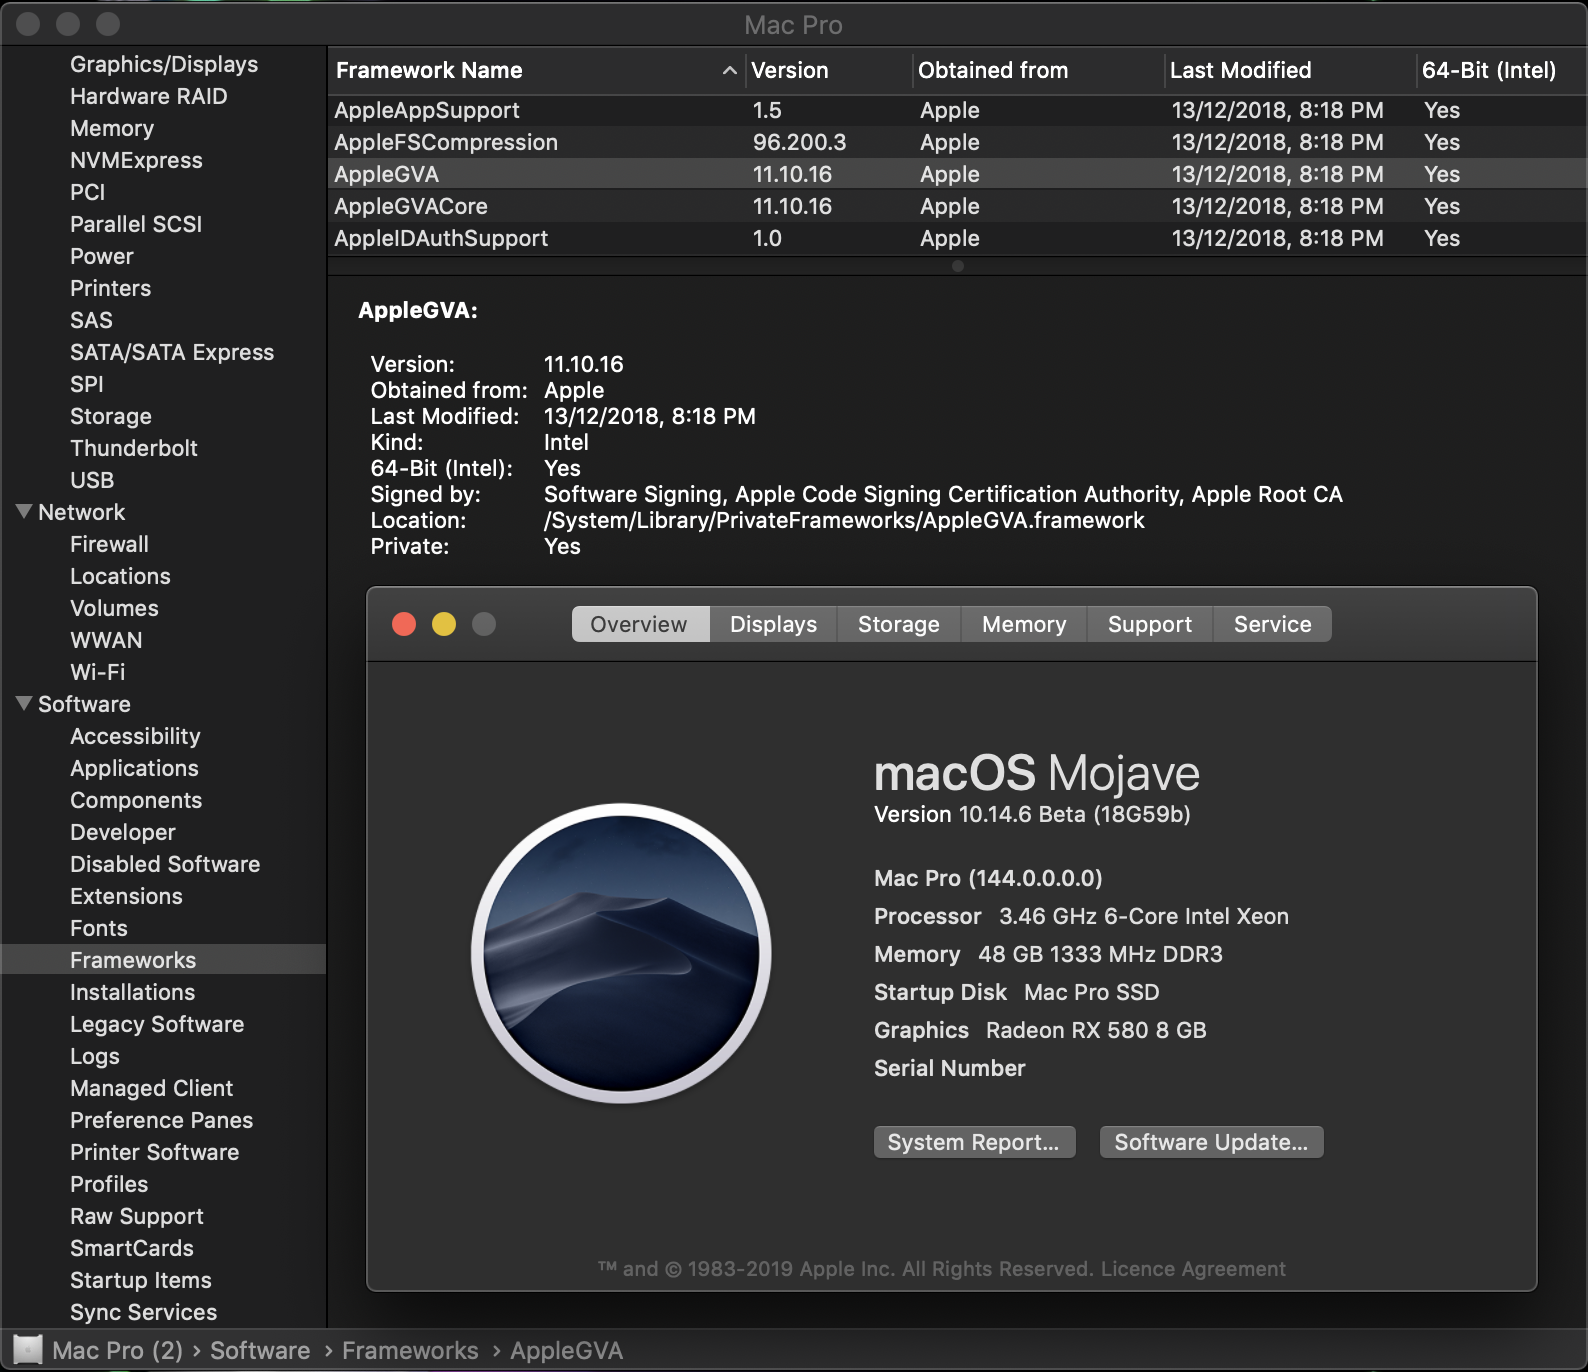Image resolution: width=1588 pixels, height=1372 pixels.
Task: Select the AppleFSCompression framework row
Action: pyautogui.click(x=957, y=142)
